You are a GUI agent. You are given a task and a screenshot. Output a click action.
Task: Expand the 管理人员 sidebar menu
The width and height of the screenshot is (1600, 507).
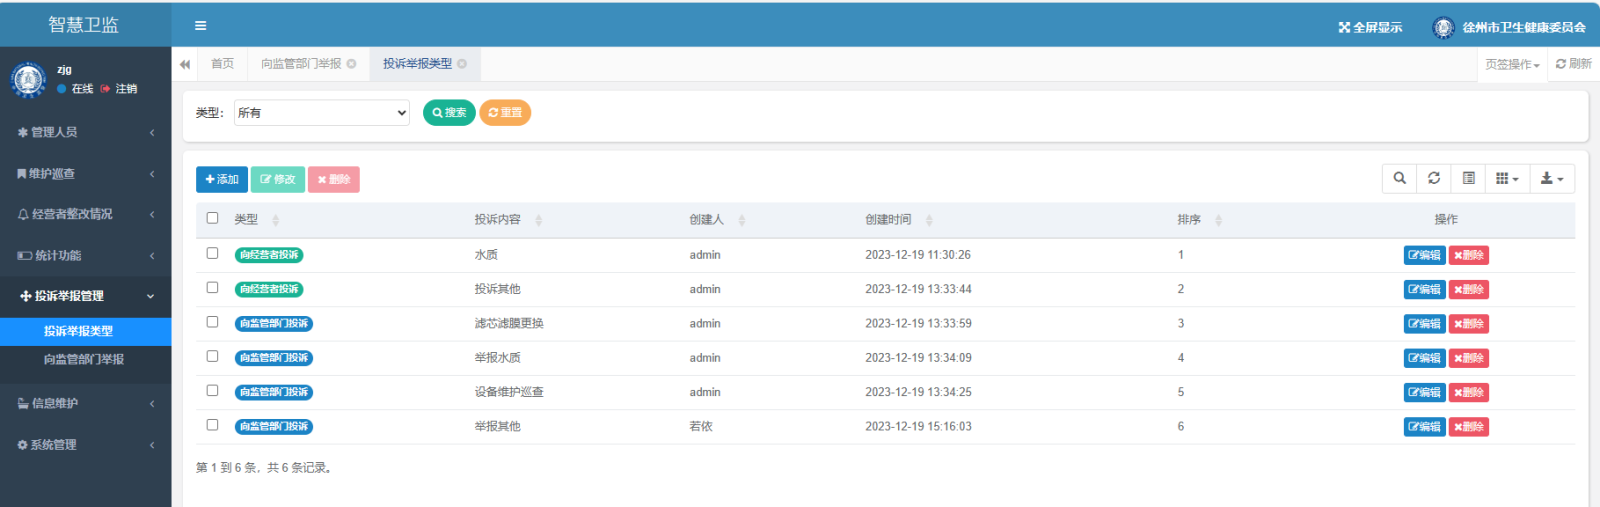(x=86, y=132)
